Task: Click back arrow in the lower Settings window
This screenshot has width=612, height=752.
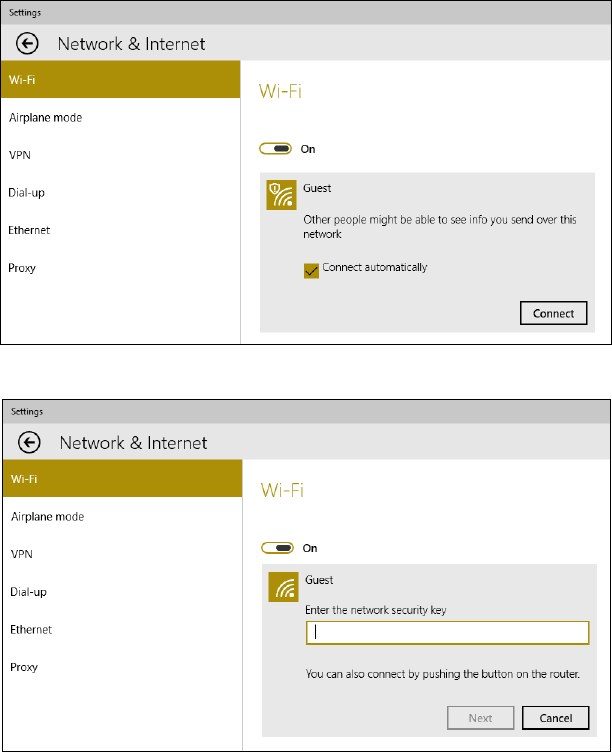Action: 30,442
